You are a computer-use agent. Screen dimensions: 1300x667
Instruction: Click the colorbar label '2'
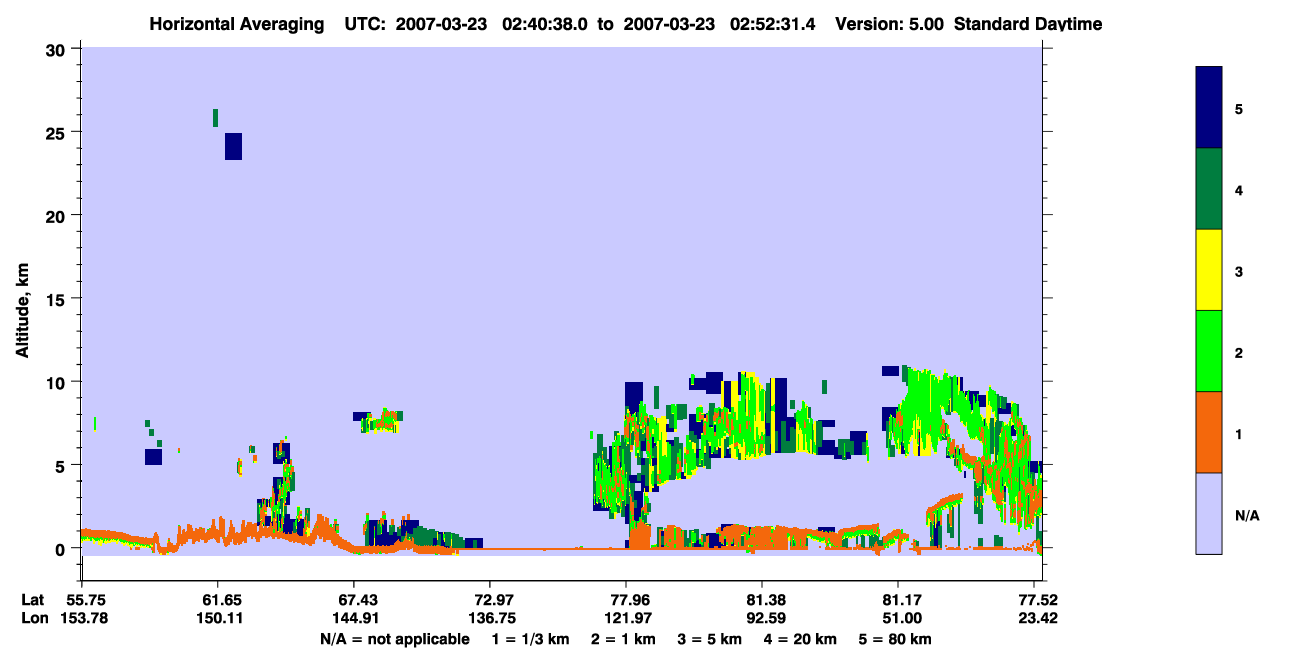pyautogui.click(x=1239, y=351)
